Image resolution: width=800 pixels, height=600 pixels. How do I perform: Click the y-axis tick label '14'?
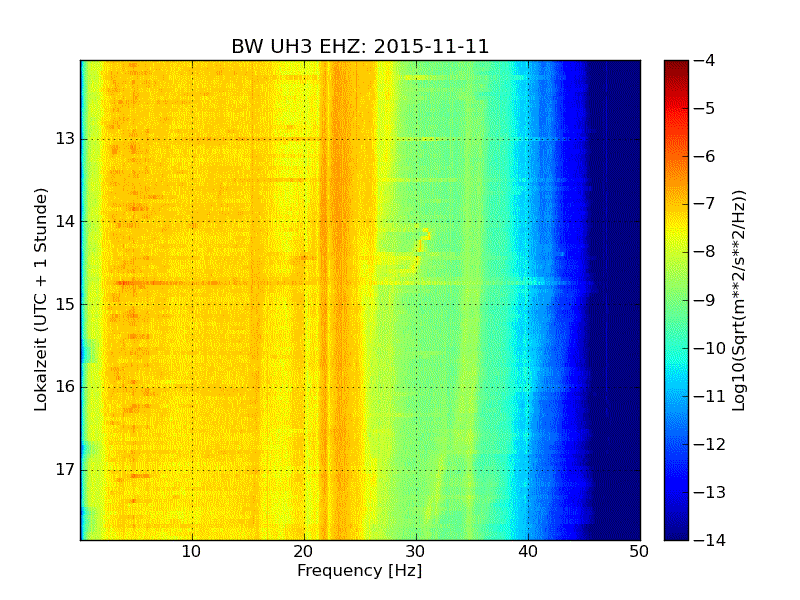[x=65, y=221]
